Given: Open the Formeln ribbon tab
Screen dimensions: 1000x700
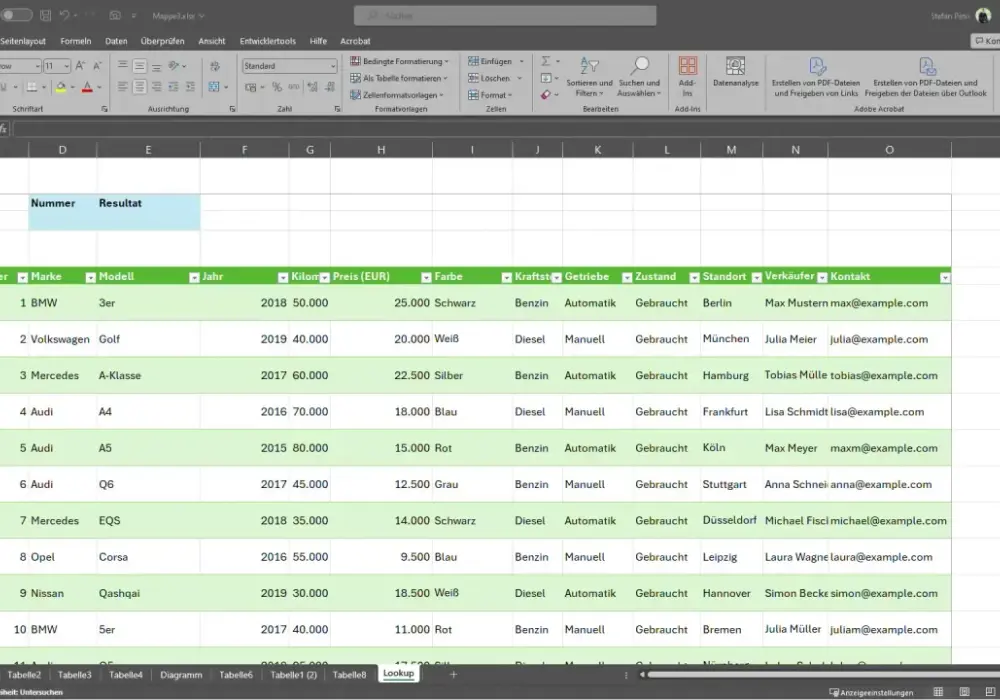Looking at the screenshot, I should point(76,41).
